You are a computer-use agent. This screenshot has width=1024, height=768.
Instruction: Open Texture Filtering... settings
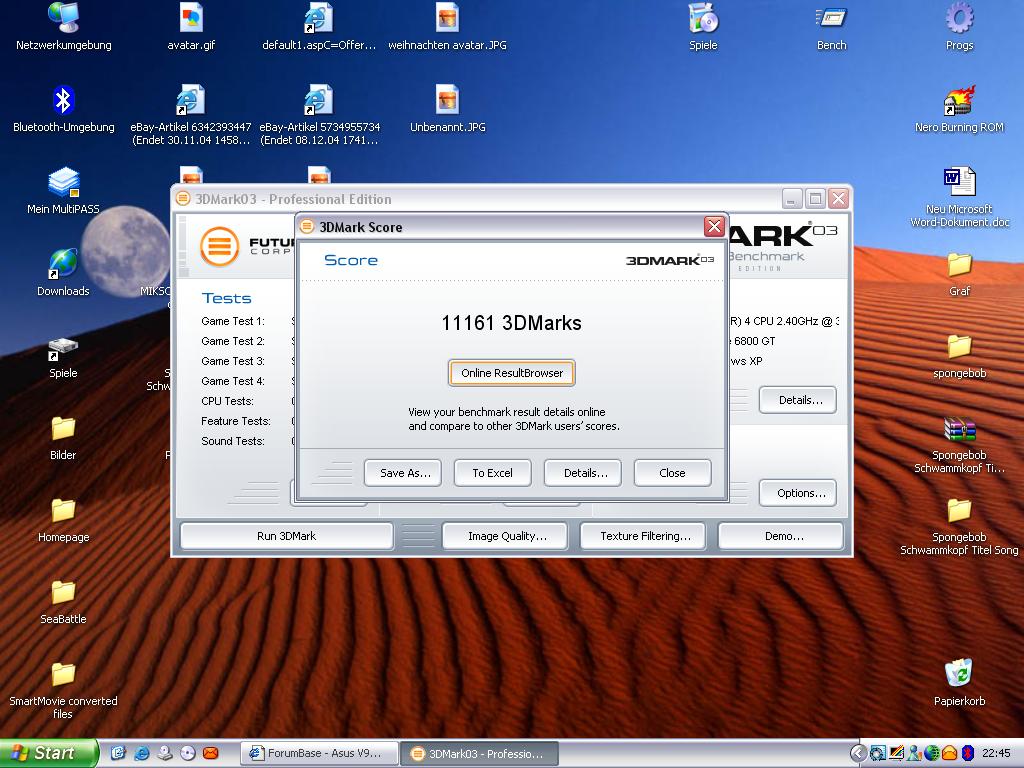[x=643, y=536]
